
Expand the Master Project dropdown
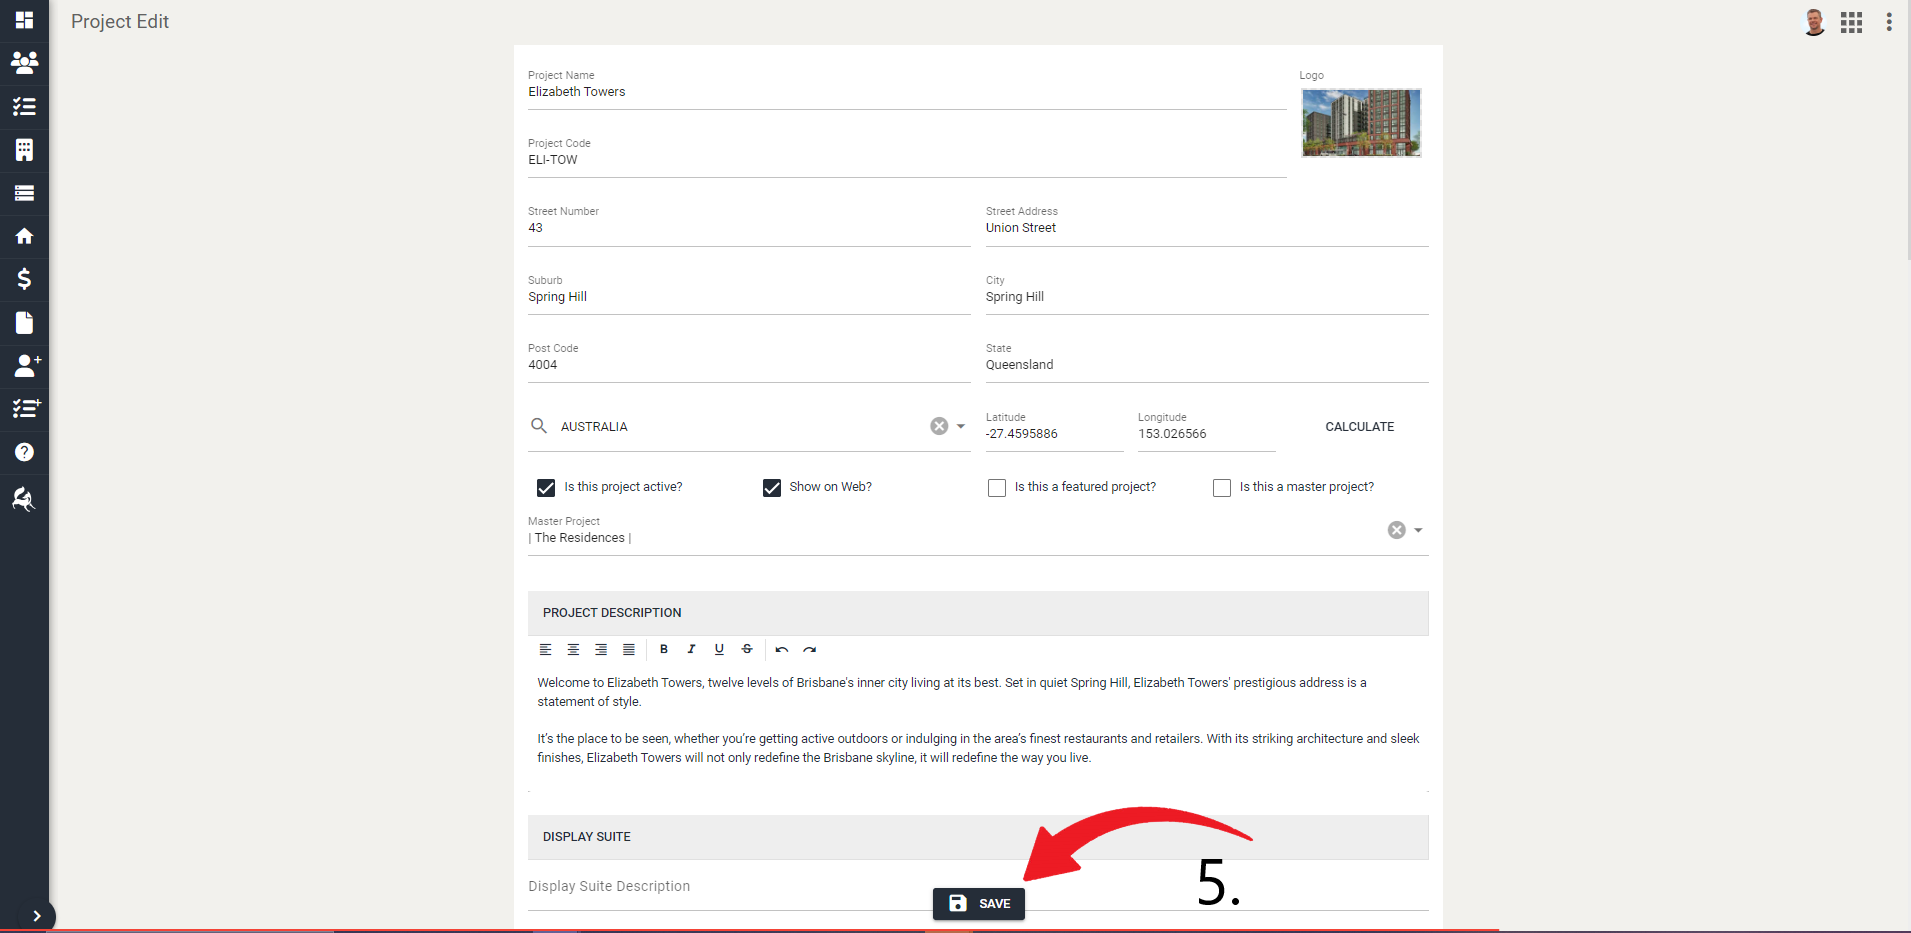tap(1417, 530)
